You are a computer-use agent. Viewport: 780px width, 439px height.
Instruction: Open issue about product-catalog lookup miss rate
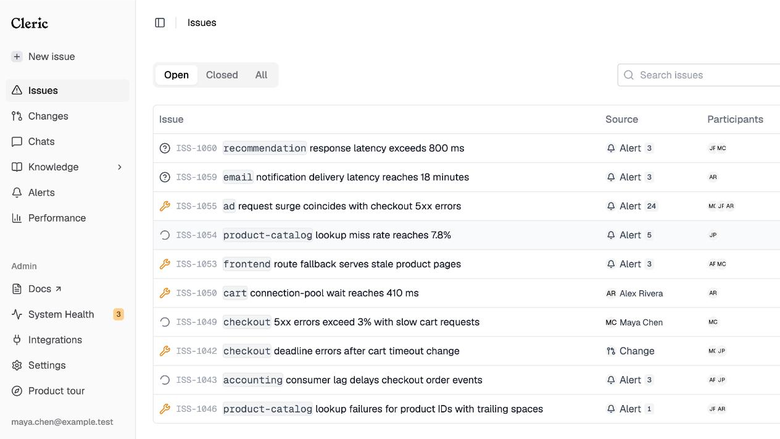(337, 235)
